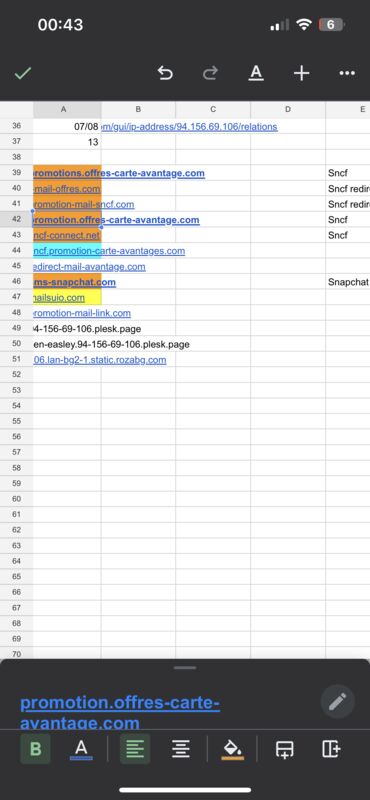370x800 pixels.
Task: Undo the last action
Action: pos(165,73)
